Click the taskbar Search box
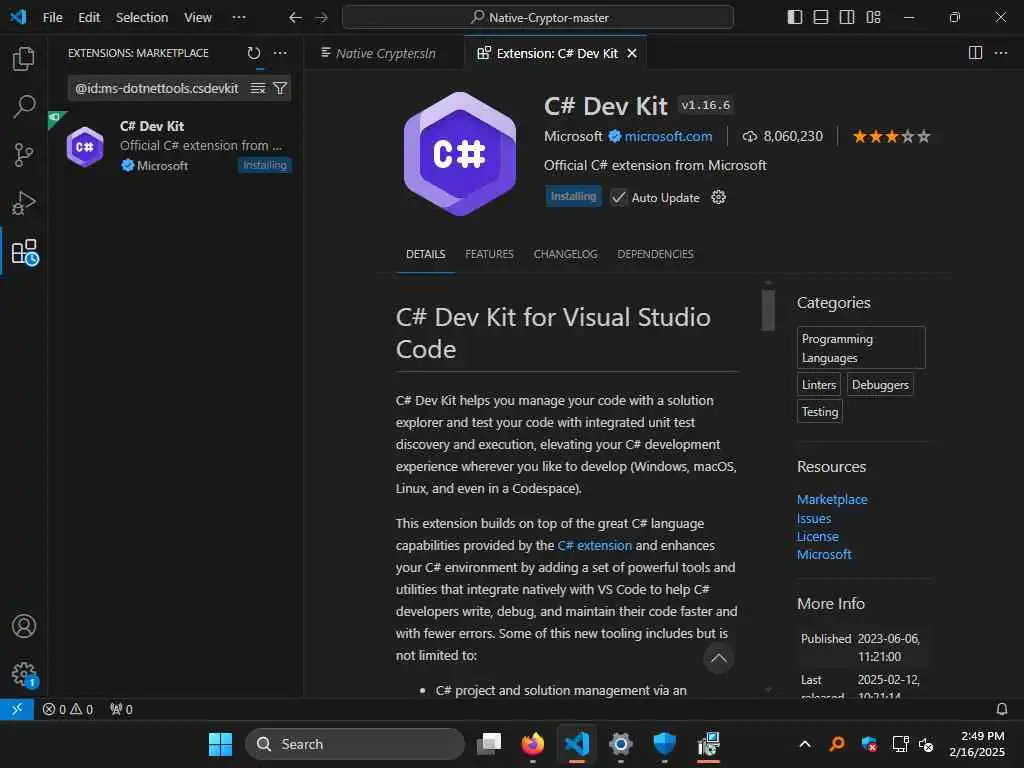Image resolution: width=1024 pixels, height=768 pixels. click(355, 744)
